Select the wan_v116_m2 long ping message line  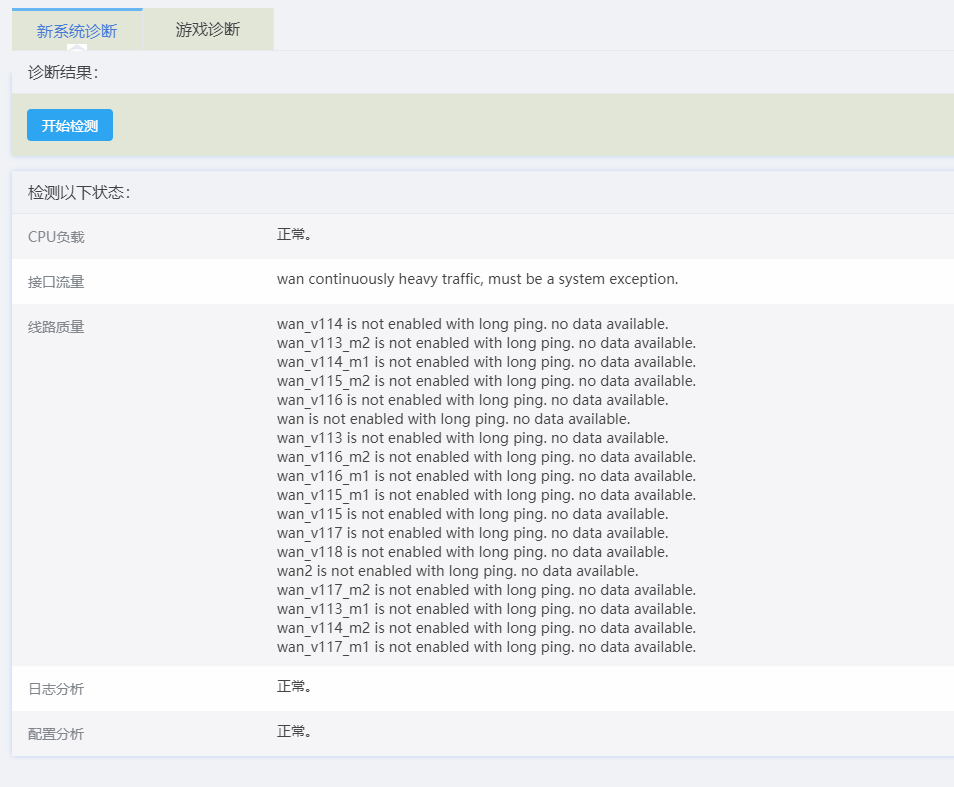pos(486,457)
